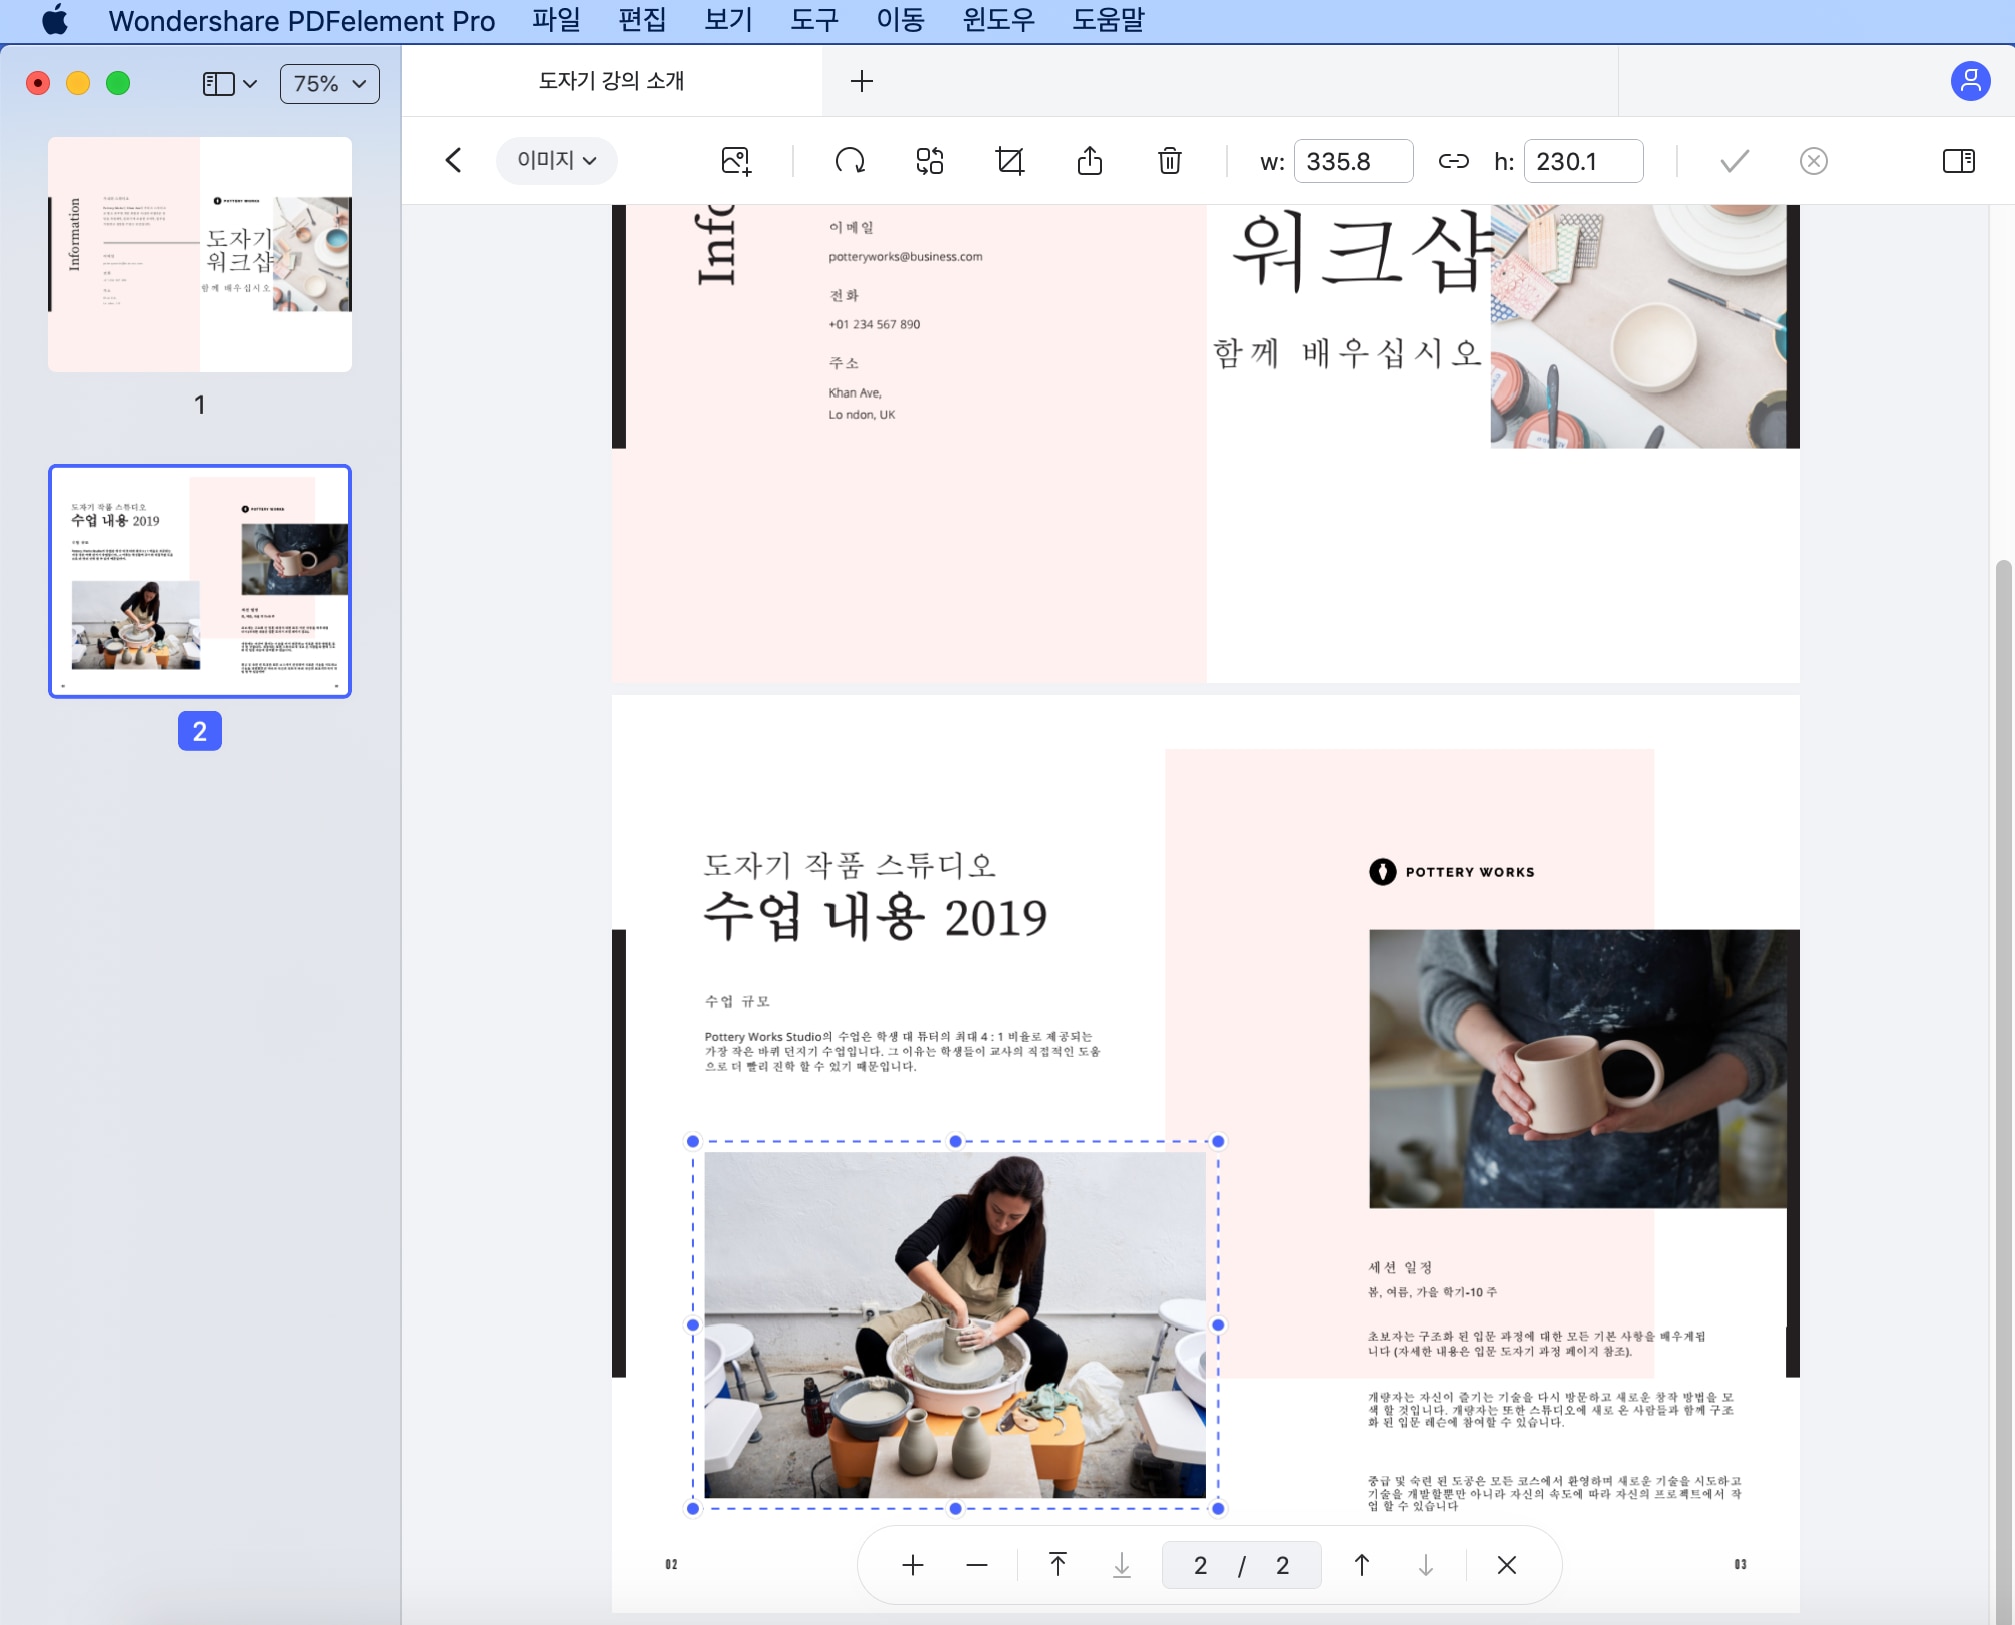This screenshot has height=1625, width=2015.
Task: Open the 이동 menu
Action: pyautogui.click(x=900, y=20)
